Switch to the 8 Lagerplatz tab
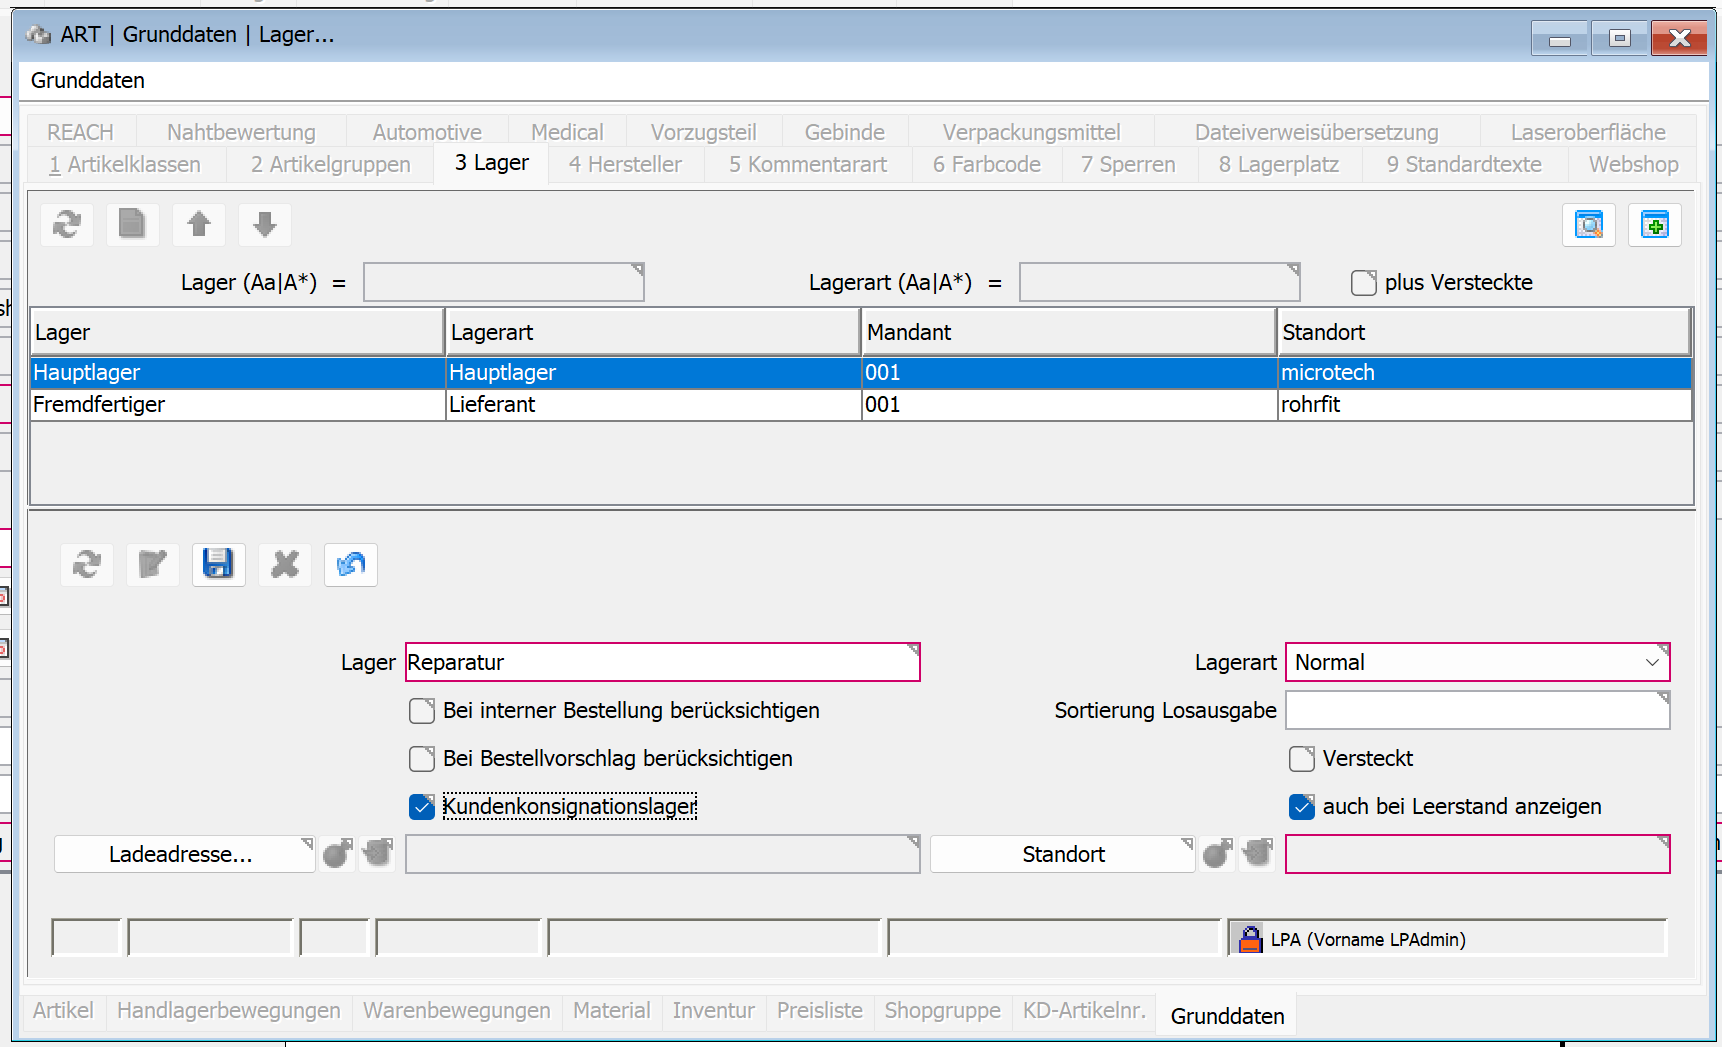The width and height of the screenshot is (1722, 1047). coord(1278,164)
